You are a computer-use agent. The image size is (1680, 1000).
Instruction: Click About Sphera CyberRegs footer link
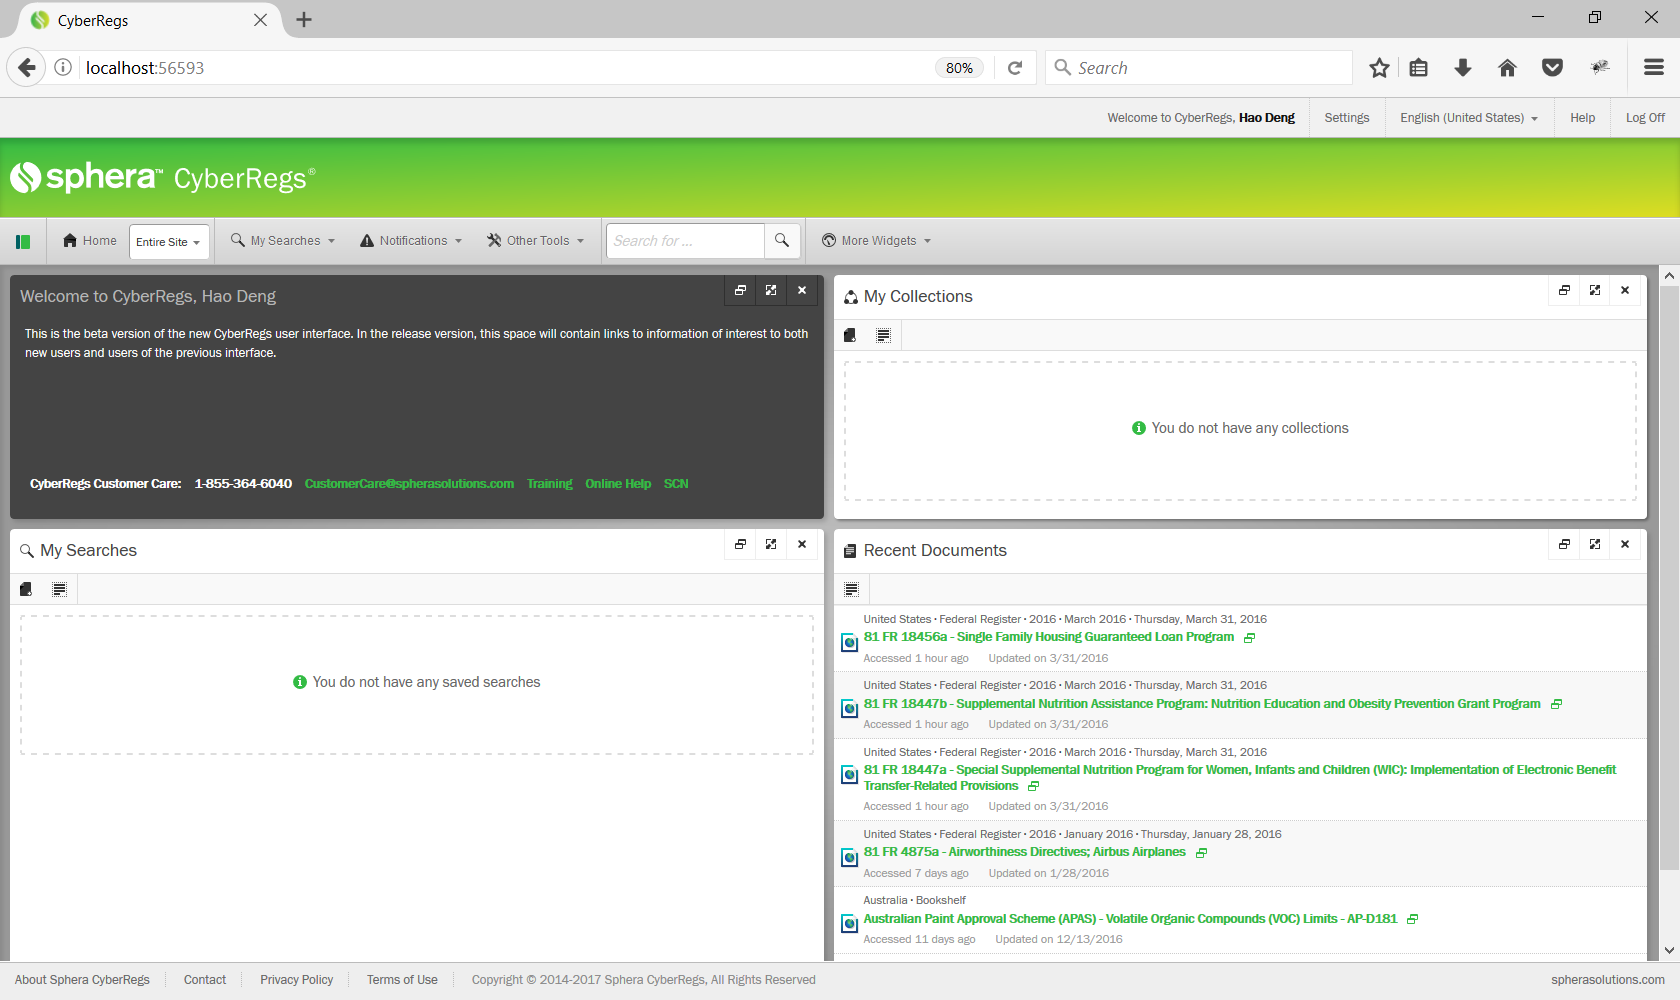point(82,980)
